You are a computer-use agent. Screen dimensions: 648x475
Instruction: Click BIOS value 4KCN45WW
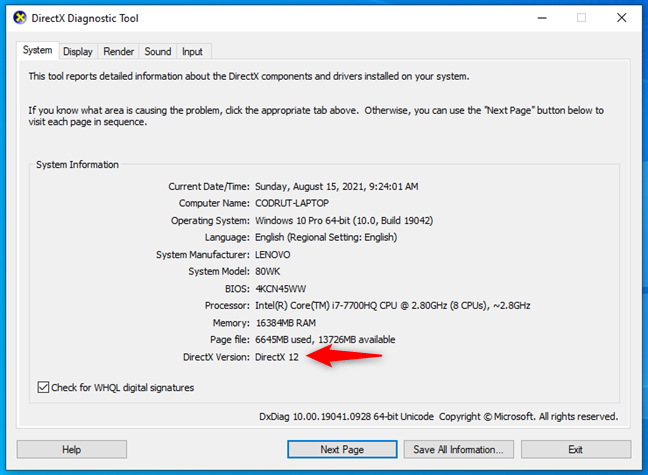[281, 289]
